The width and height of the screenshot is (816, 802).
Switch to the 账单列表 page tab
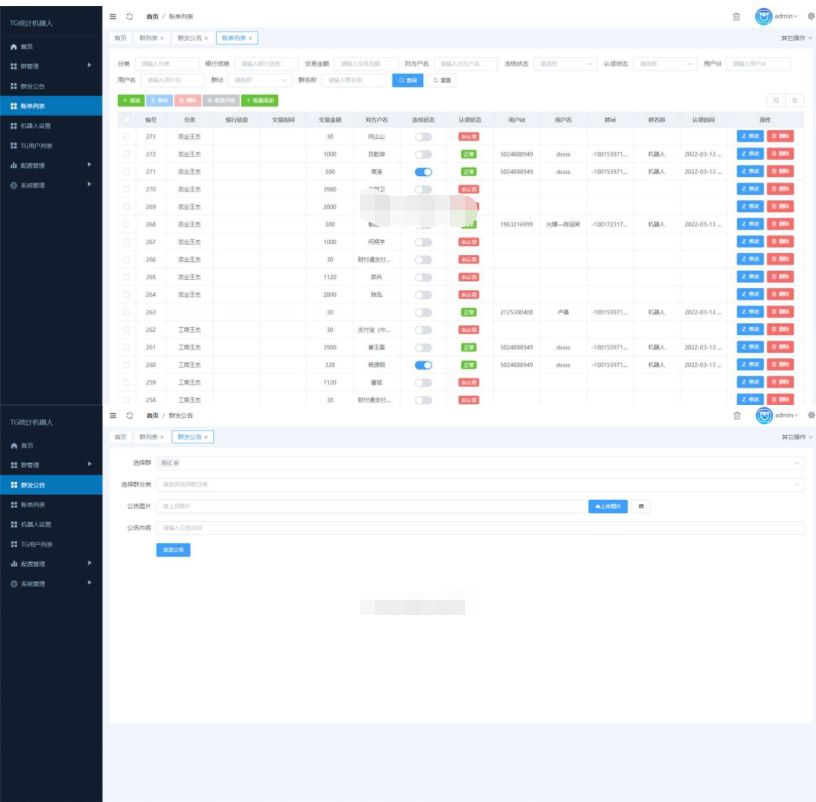point(232,38)
